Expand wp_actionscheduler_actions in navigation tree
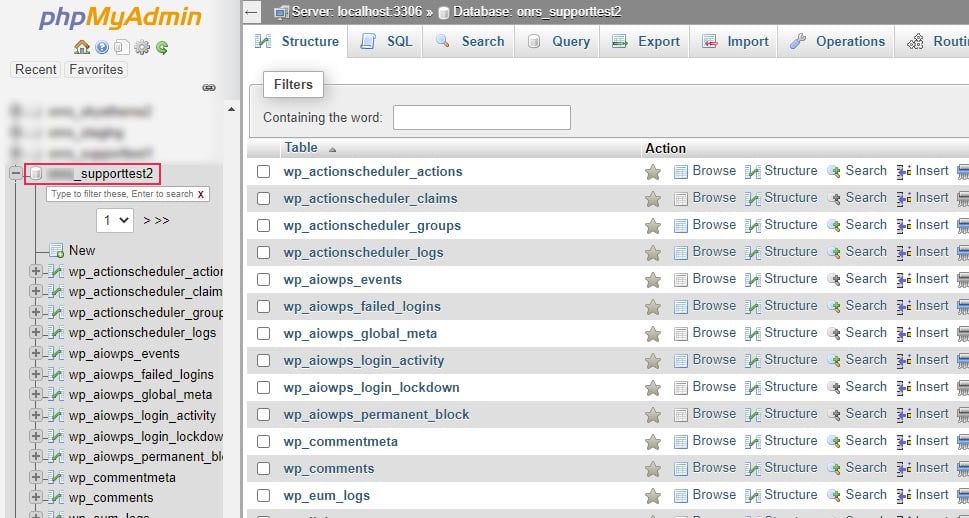This screenshot has width=969, height=518. (x=35, y=271)
